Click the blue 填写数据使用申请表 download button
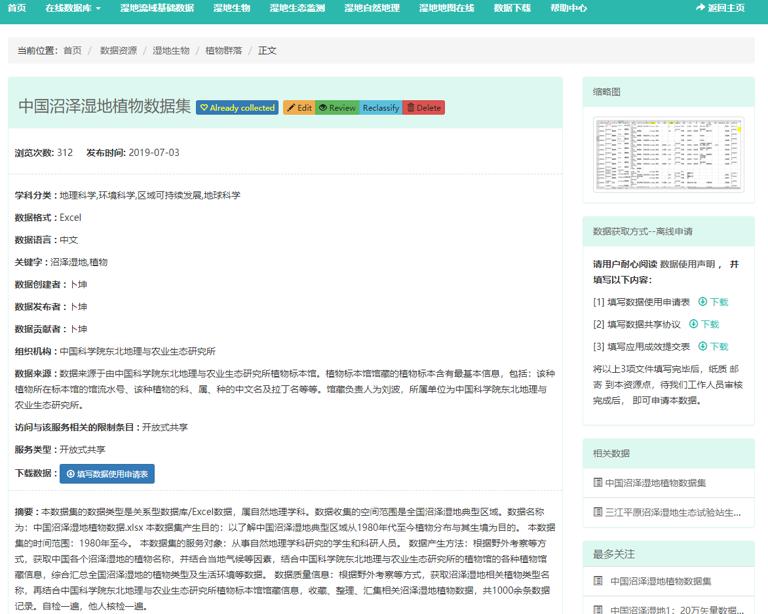This screenshot has height=614, width=768. 107,473
